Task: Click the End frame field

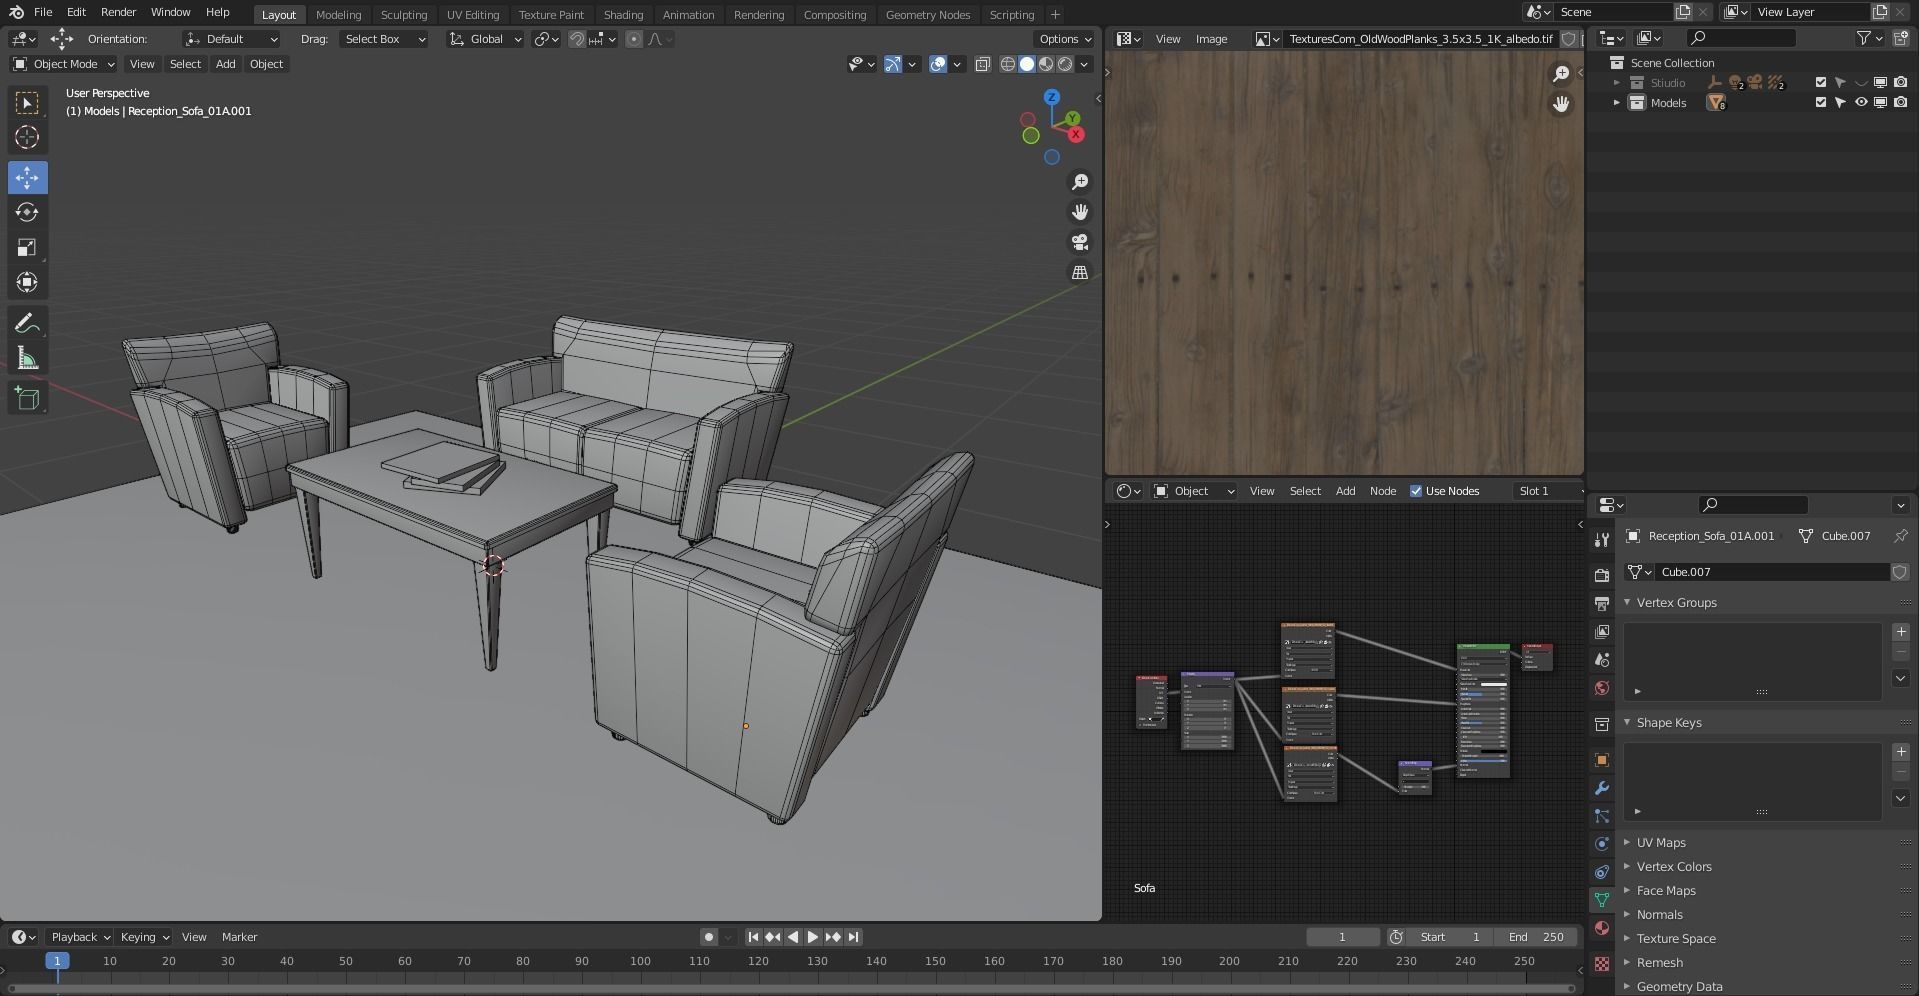Action: coord(1536,937)
